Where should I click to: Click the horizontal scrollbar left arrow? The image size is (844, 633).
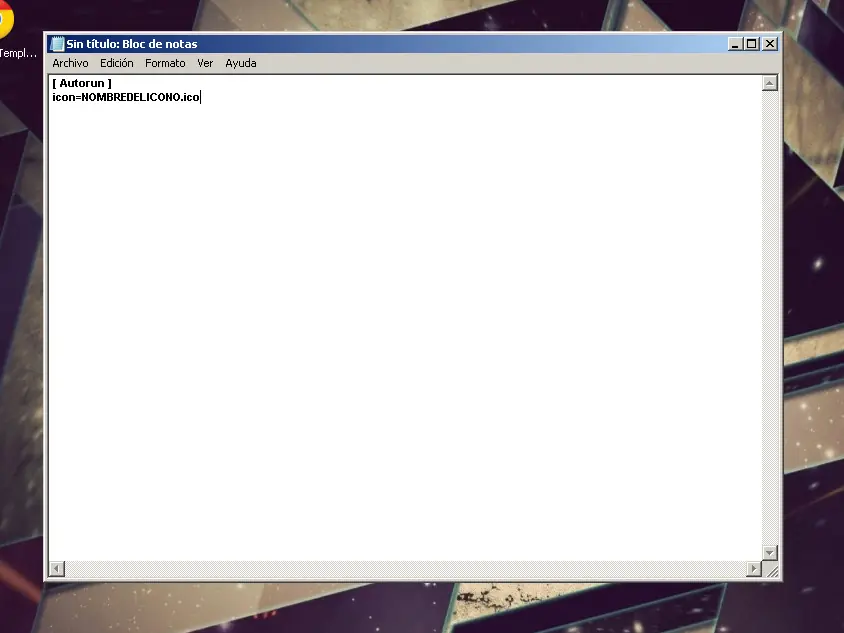(57, 568)
